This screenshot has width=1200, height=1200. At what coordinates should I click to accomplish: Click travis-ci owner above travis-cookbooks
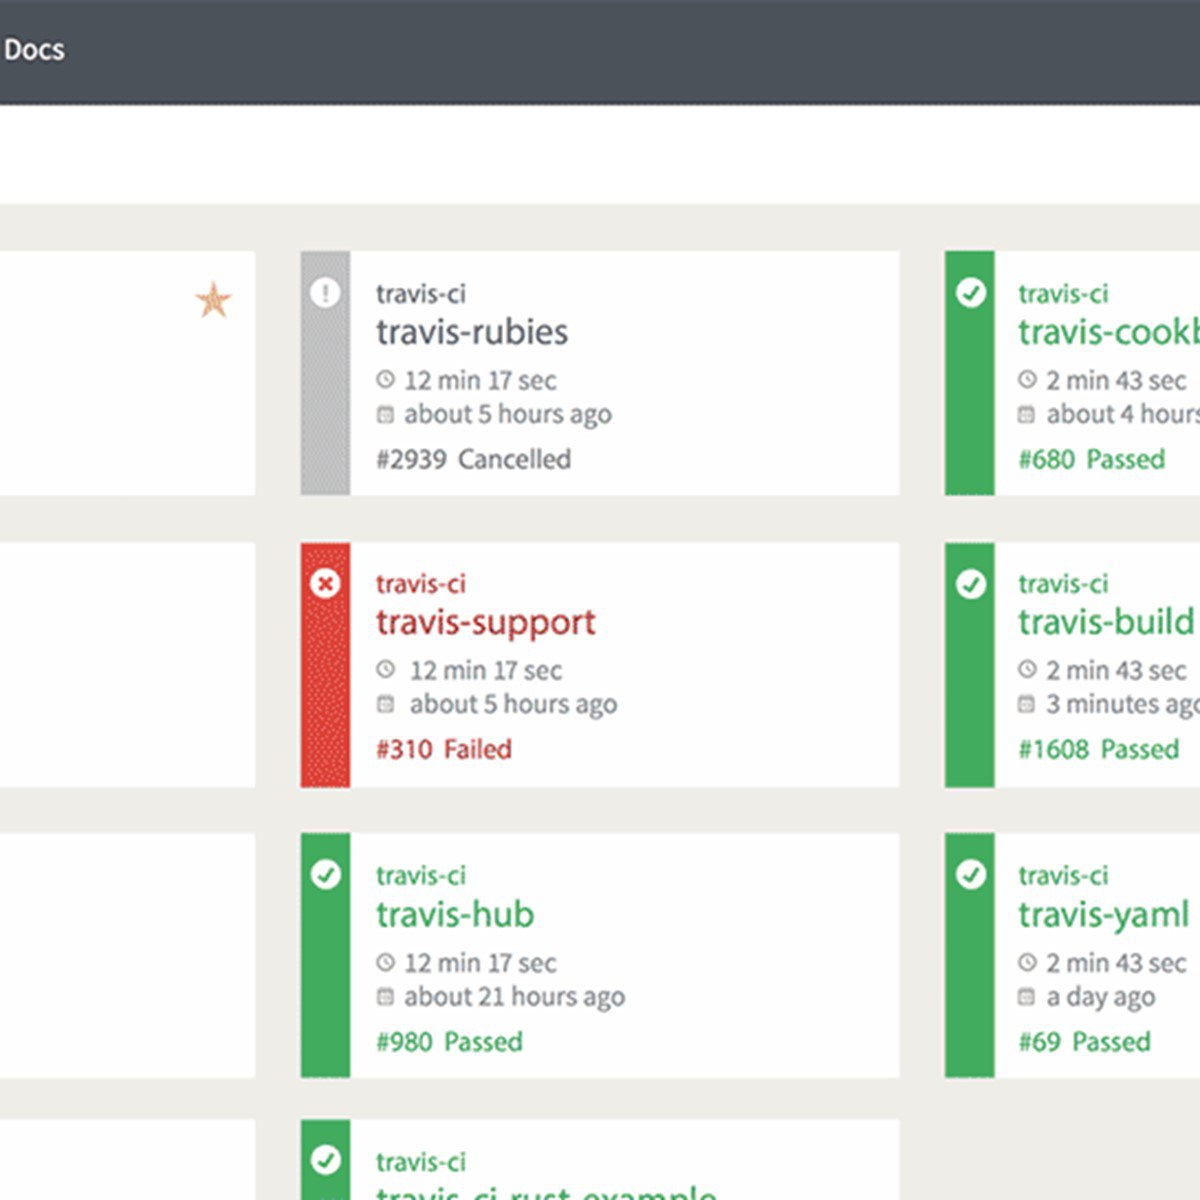pyautogui.click(x=1063, y=293)
